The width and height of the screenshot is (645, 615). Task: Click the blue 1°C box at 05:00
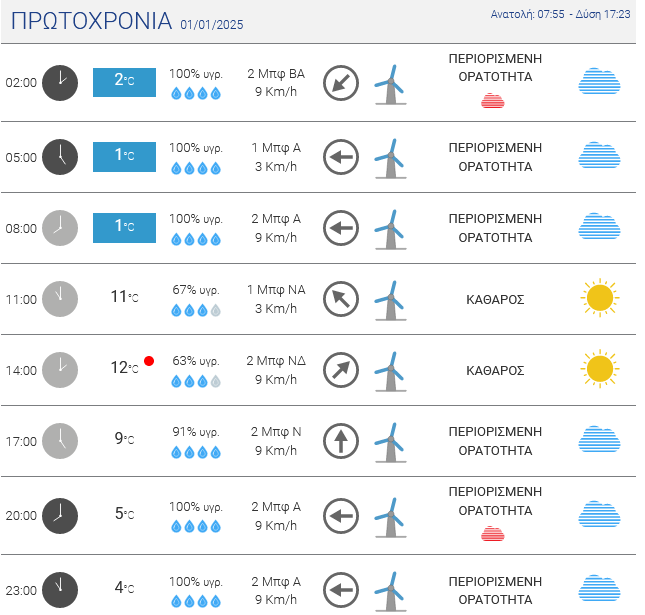coord(124,156)
